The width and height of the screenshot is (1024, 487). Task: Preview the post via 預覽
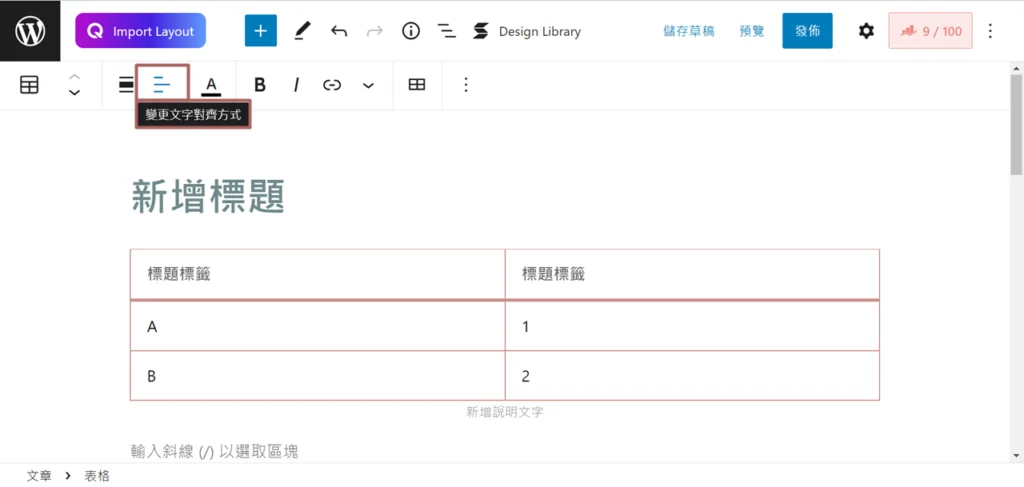(752, 31)
